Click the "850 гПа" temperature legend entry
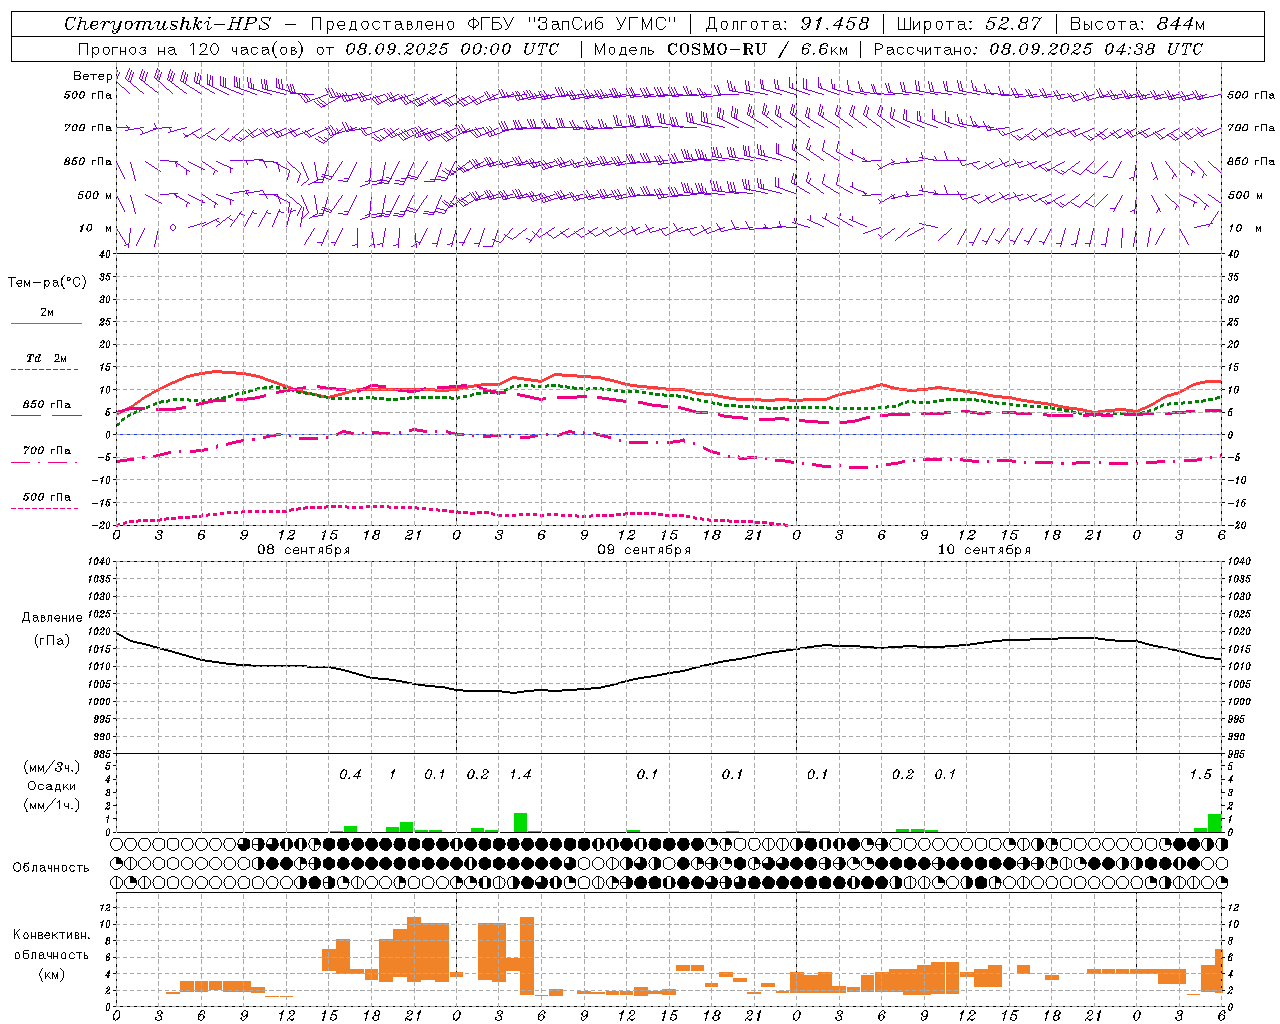The height and width of the screenshot is (1024, 1280). (x=47, y=405)
